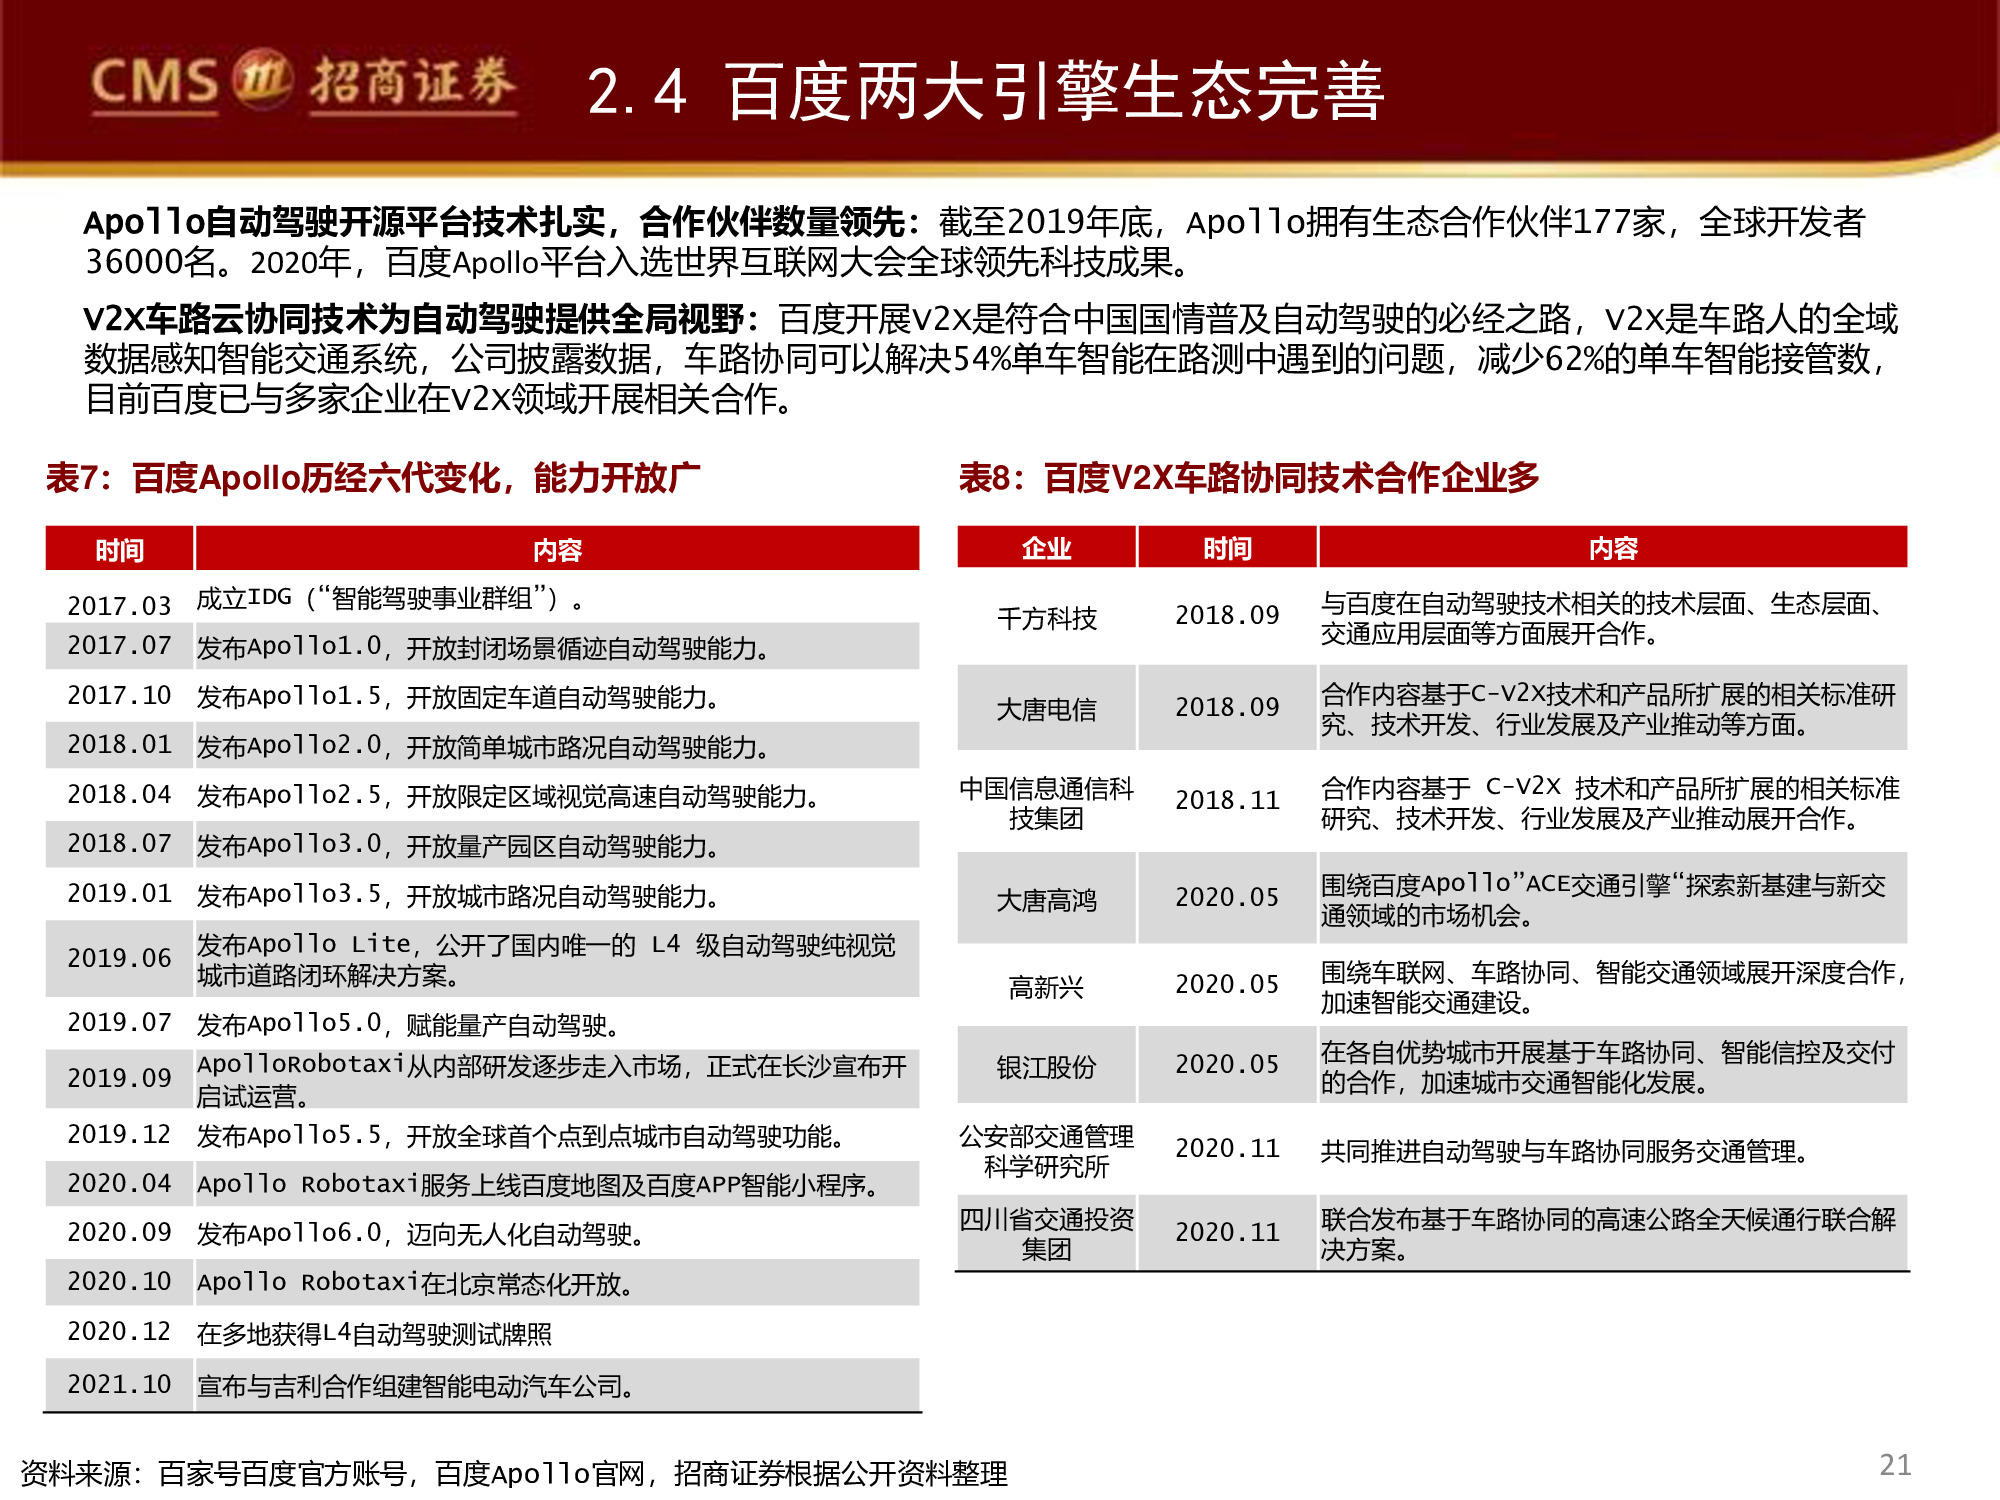
Task: Select the 2018.01 date cell
Action: tap(119, 744)
